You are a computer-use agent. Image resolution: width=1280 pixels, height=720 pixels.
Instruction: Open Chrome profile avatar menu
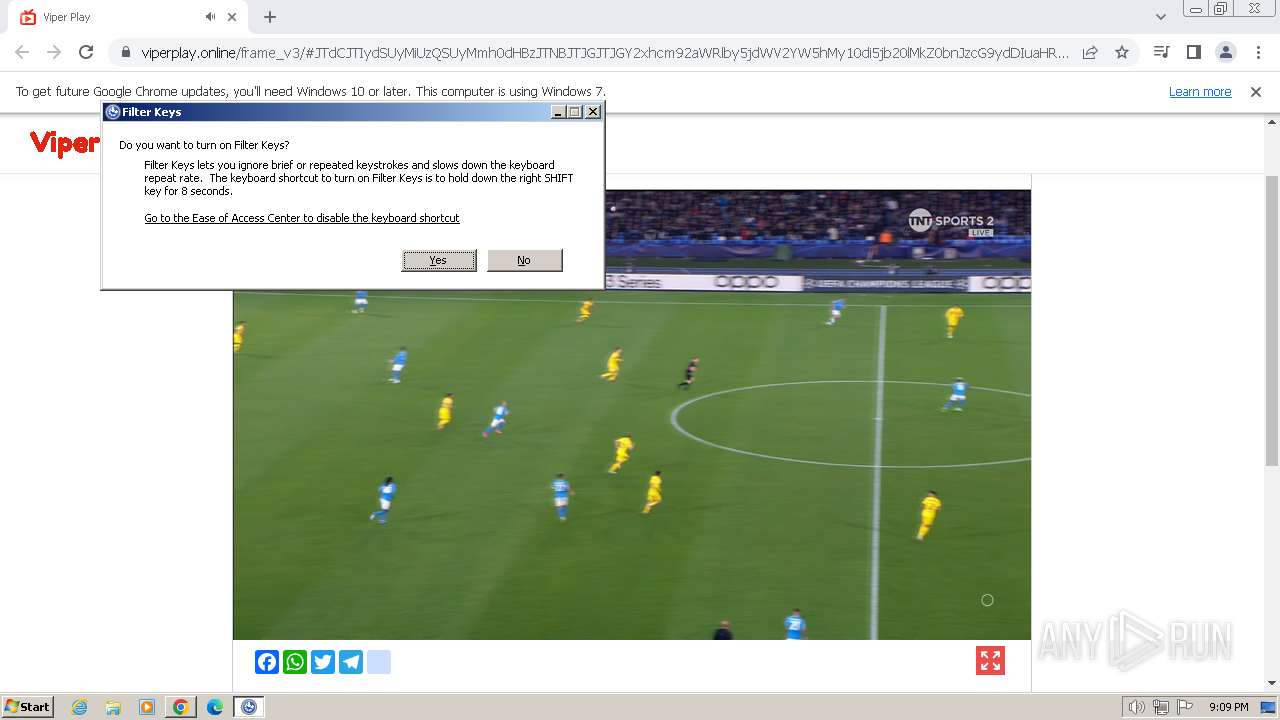[1225, 52]
